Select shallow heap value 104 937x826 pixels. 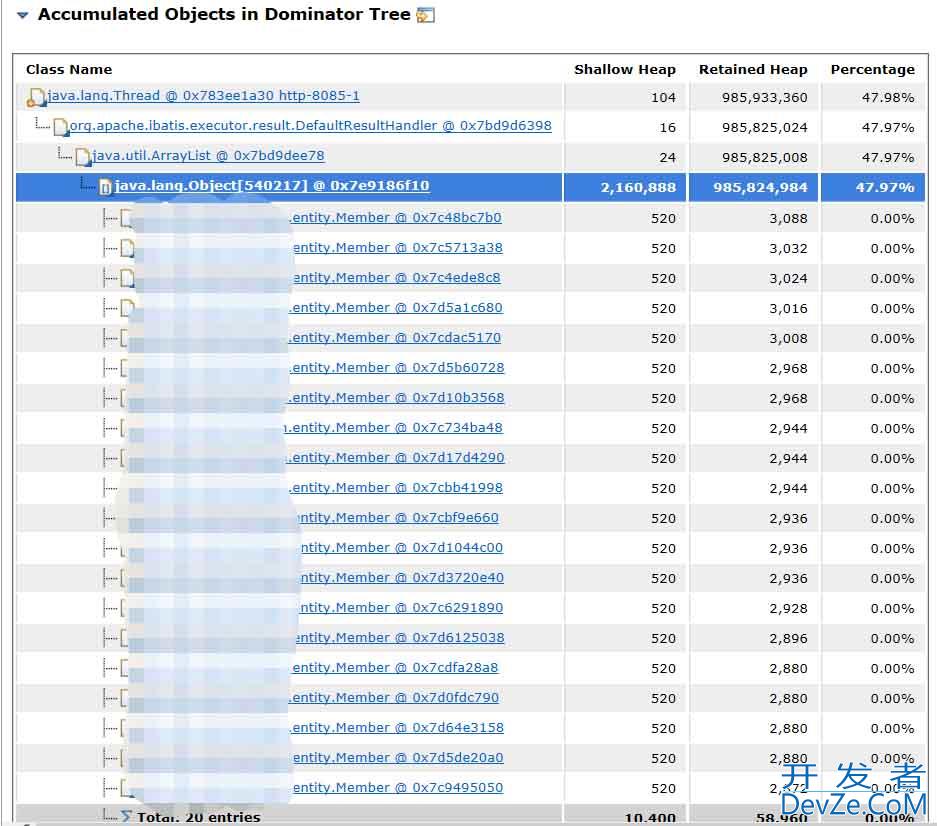pyautogui.click(x=663, y=97)
